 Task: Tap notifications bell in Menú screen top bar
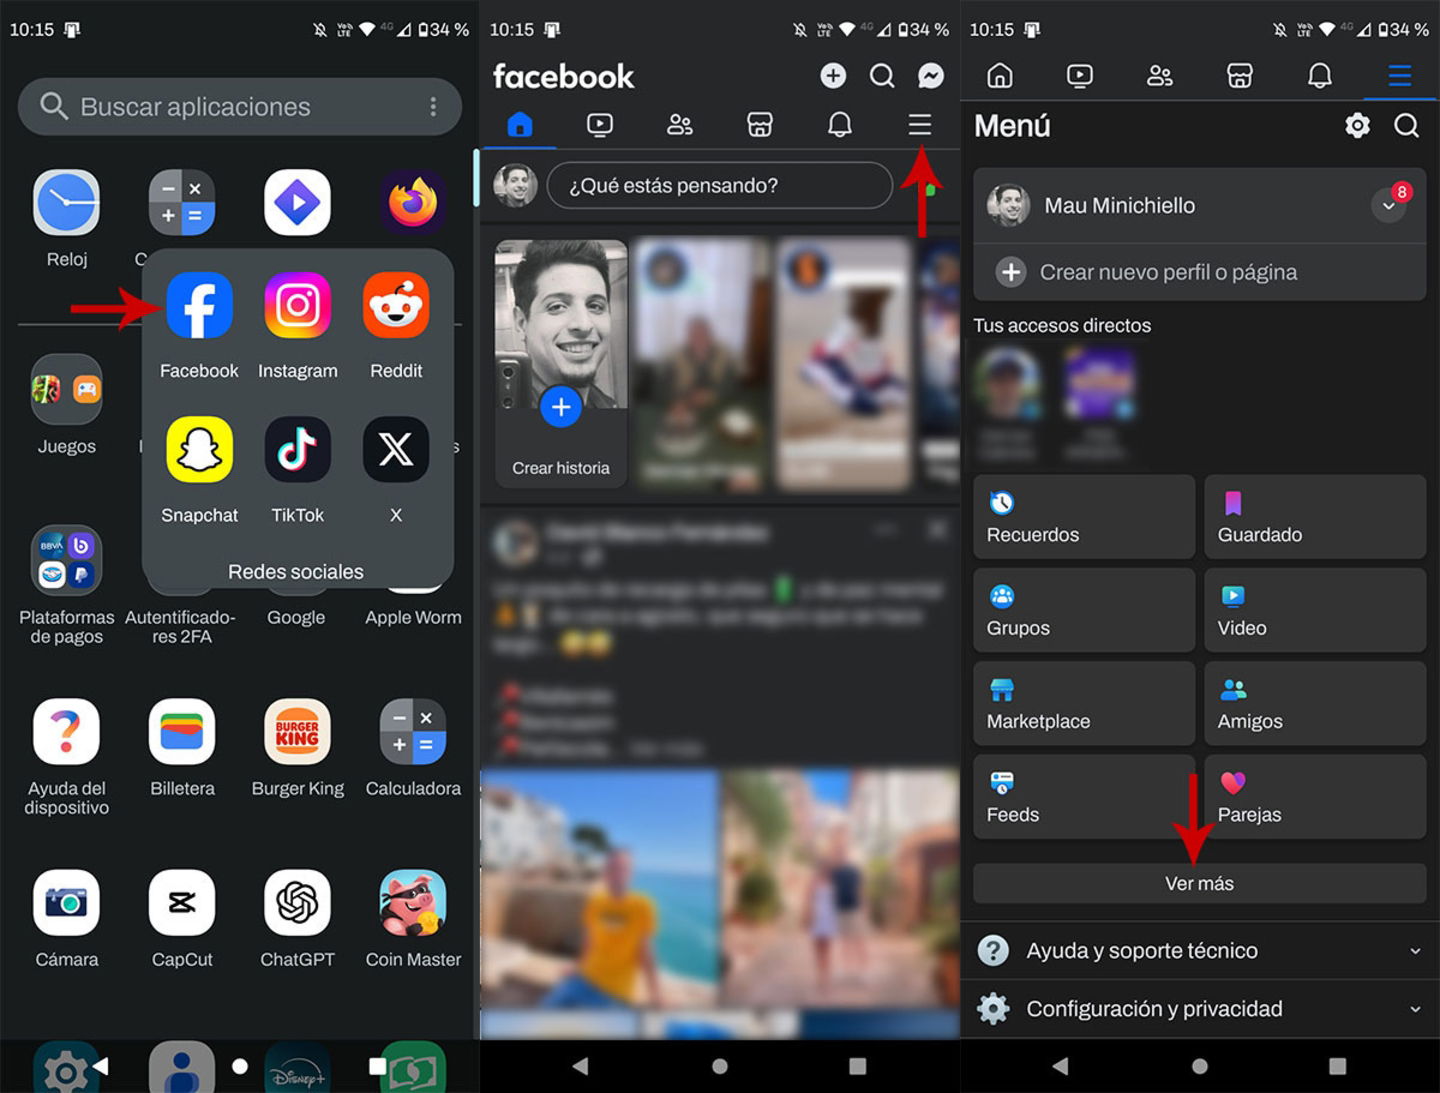coord(1320,76)
